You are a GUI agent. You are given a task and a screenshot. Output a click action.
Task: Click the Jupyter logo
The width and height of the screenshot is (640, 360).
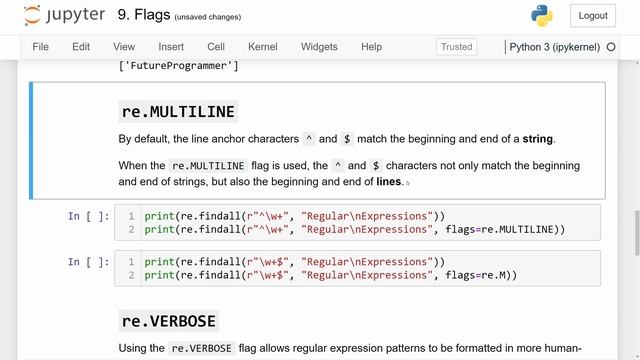pyautogui.click(x=64, y=15)
